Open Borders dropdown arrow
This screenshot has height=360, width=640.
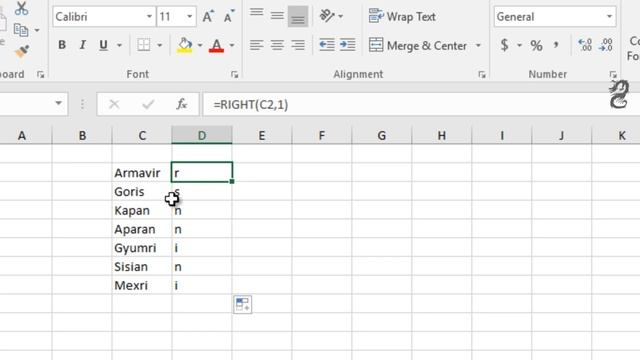pyautogui.click(x=160, y=45)
